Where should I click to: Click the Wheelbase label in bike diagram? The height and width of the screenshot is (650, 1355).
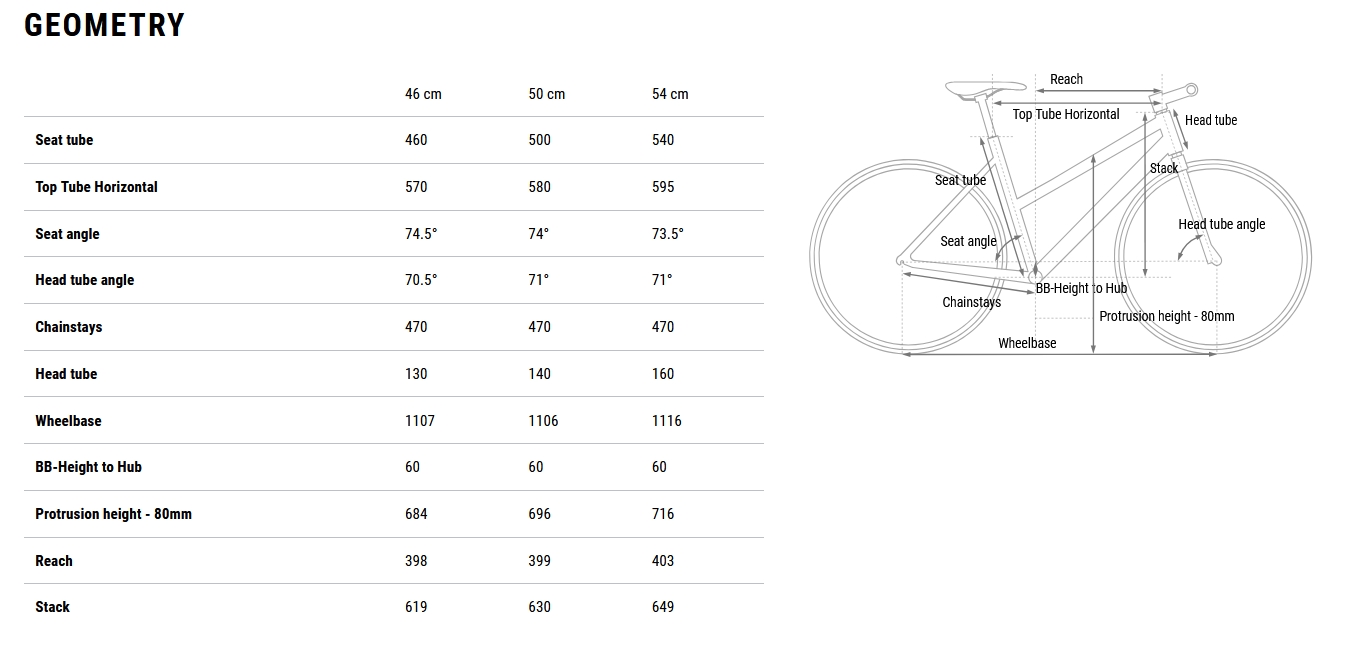click(x=1027, y=343)
